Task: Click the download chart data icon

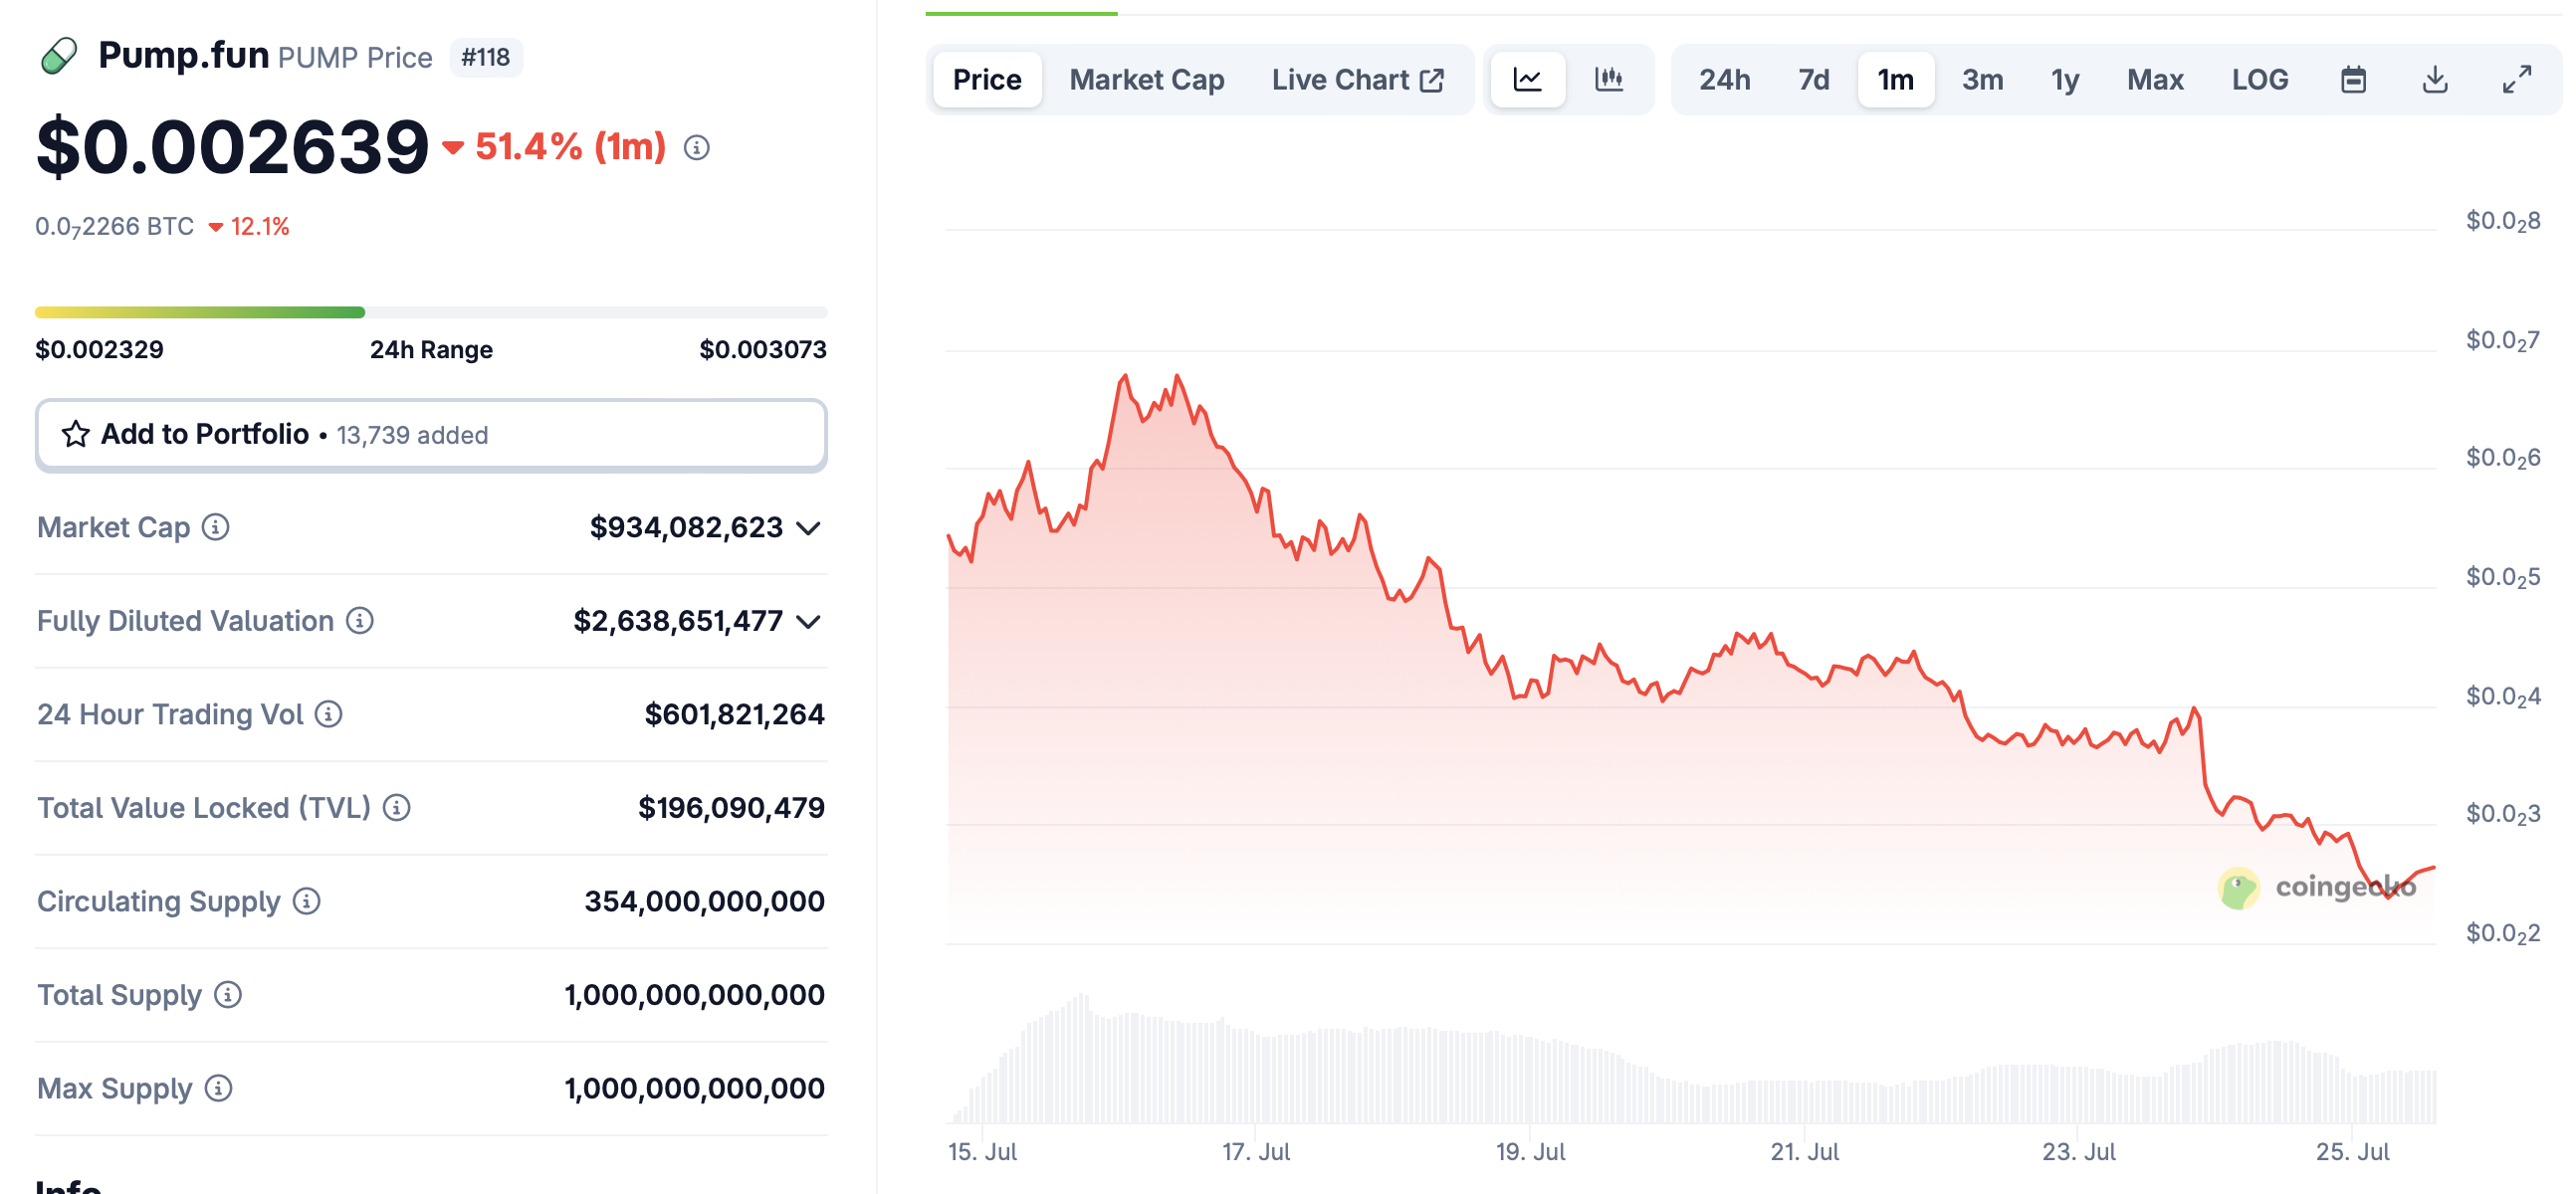Action: (2435, 79)
